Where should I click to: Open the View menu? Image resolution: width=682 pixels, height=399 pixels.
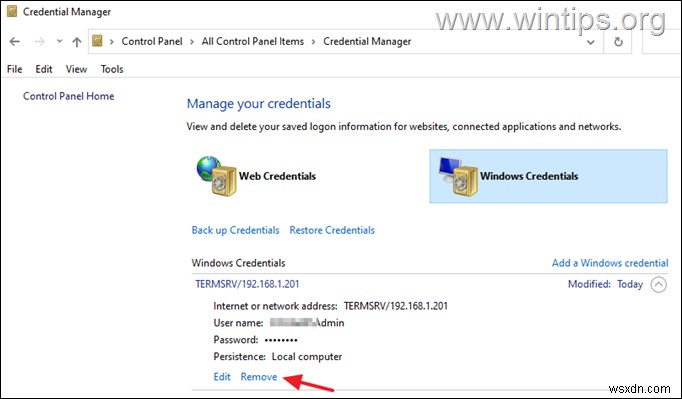(77, 69)
